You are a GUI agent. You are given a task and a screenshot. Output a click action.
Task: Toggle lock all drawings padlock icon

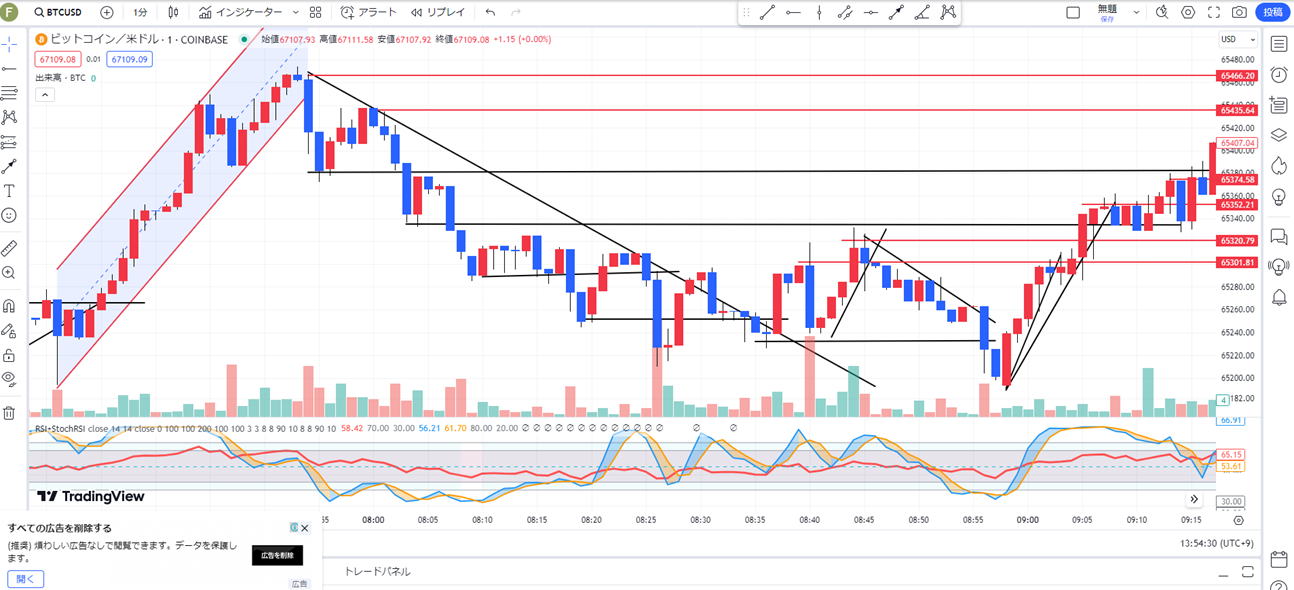pyautogui.click(x=9, y=355)
